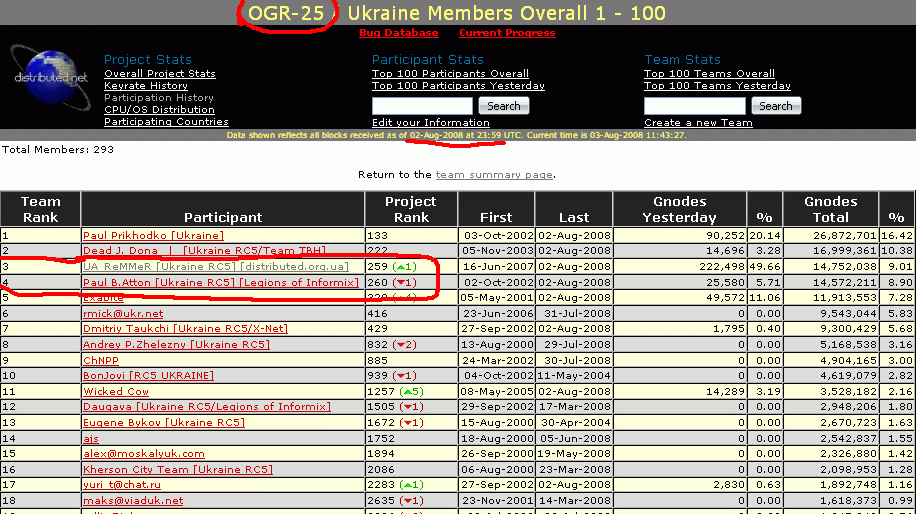Image resolution: width=917 pixels, height=514 pixels.
Task: Focus the team search input field
Action: click(695, 106)
